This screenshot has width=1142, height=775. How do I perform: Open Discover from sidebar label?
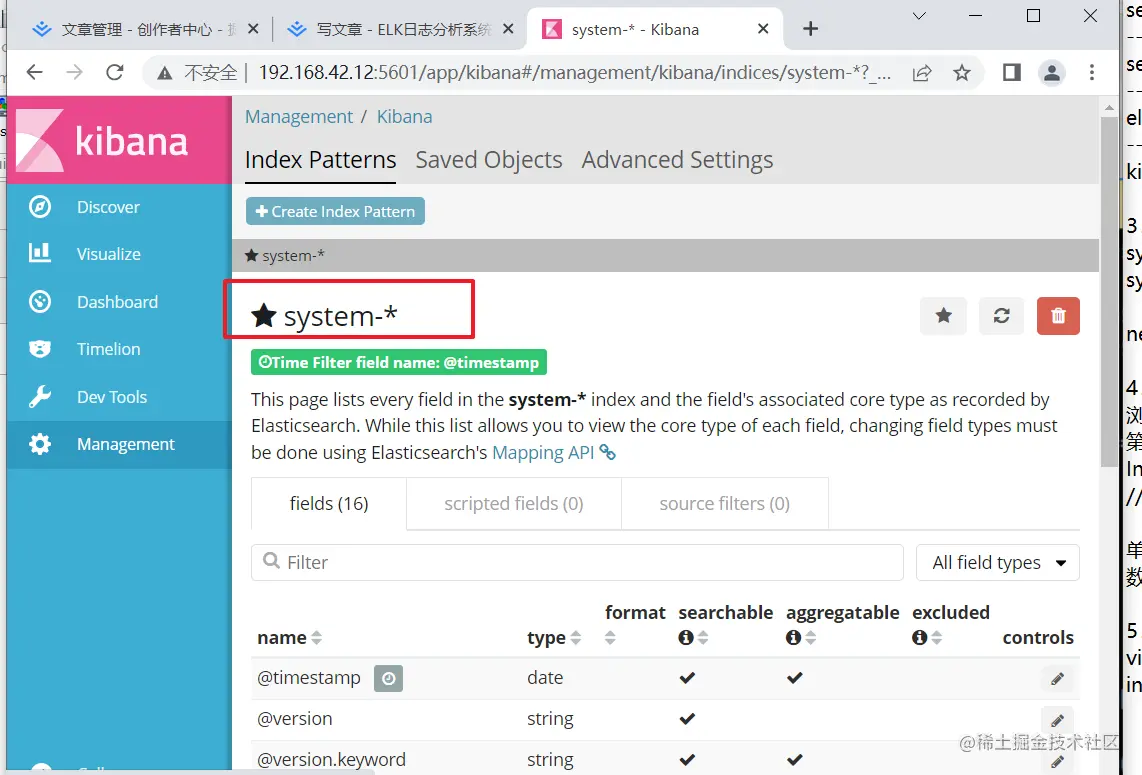(109, 207)
